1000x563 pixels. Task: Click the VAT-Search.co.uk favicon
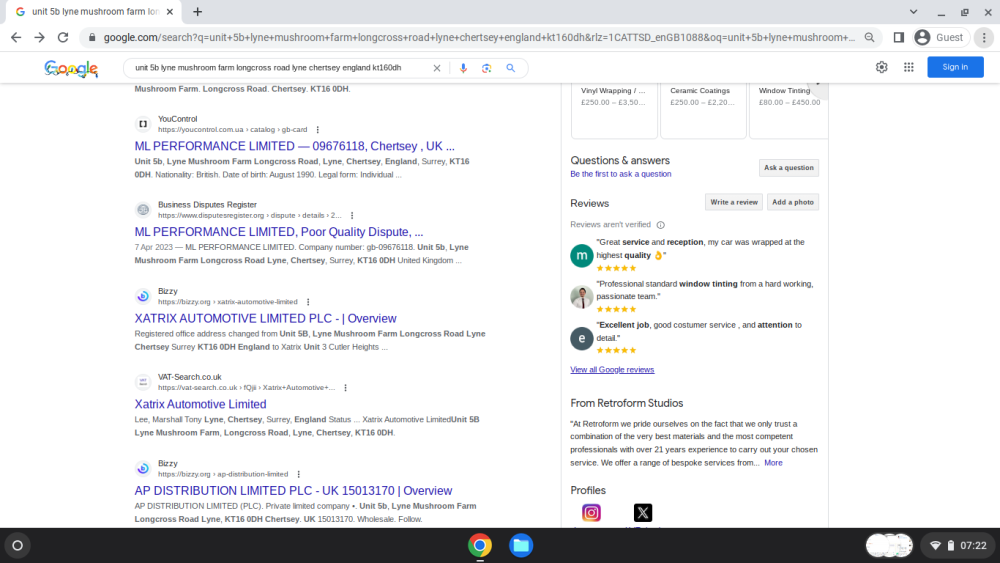143,382
